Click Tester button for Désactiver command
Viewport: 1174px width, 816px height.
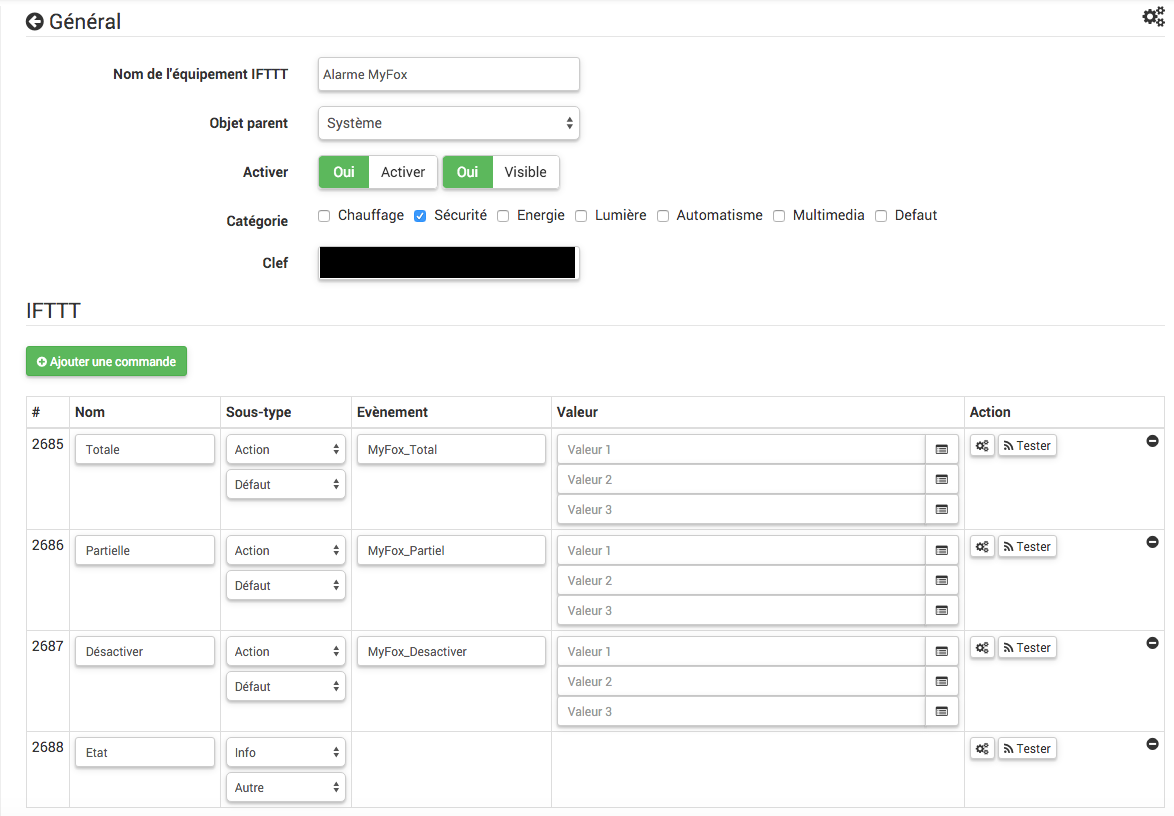(x=1027, y=648)
